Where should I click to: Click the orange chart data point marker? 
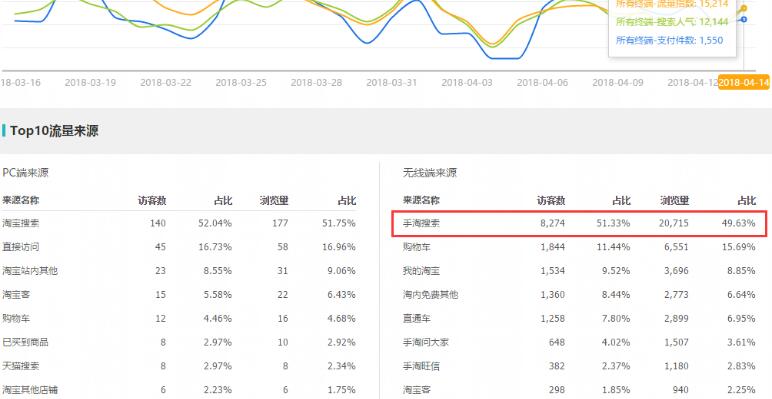tap(743, 8)
